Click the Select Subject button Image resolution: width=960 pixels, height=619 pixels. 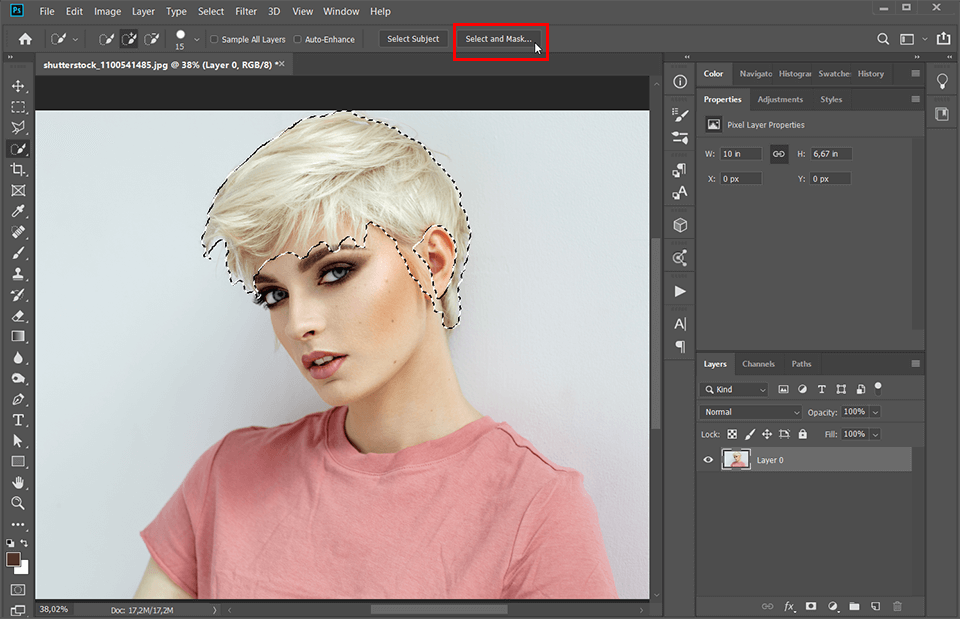coord(413,39)
